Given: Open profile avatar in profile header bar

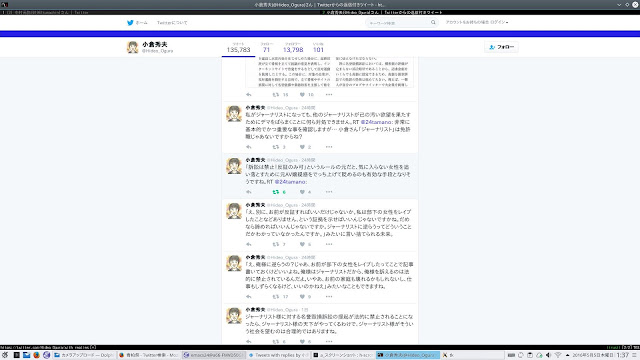Looking at the screenshot, I should 133,47.
